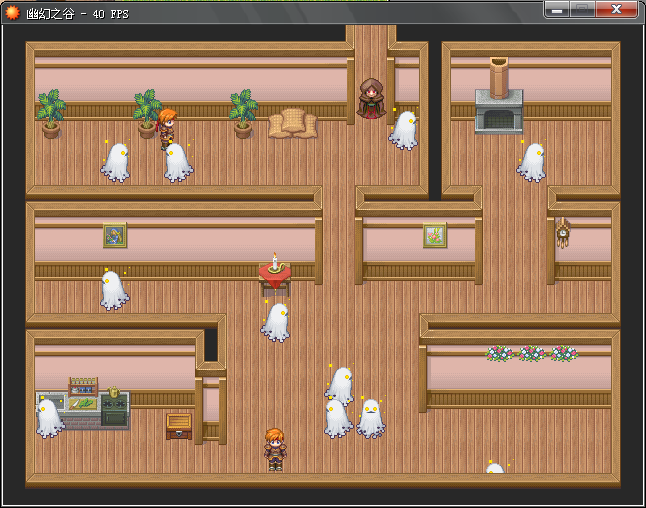Click the ghost under the blue portrait painting
This screenshot has height=508, width=646.
[115, 290]
